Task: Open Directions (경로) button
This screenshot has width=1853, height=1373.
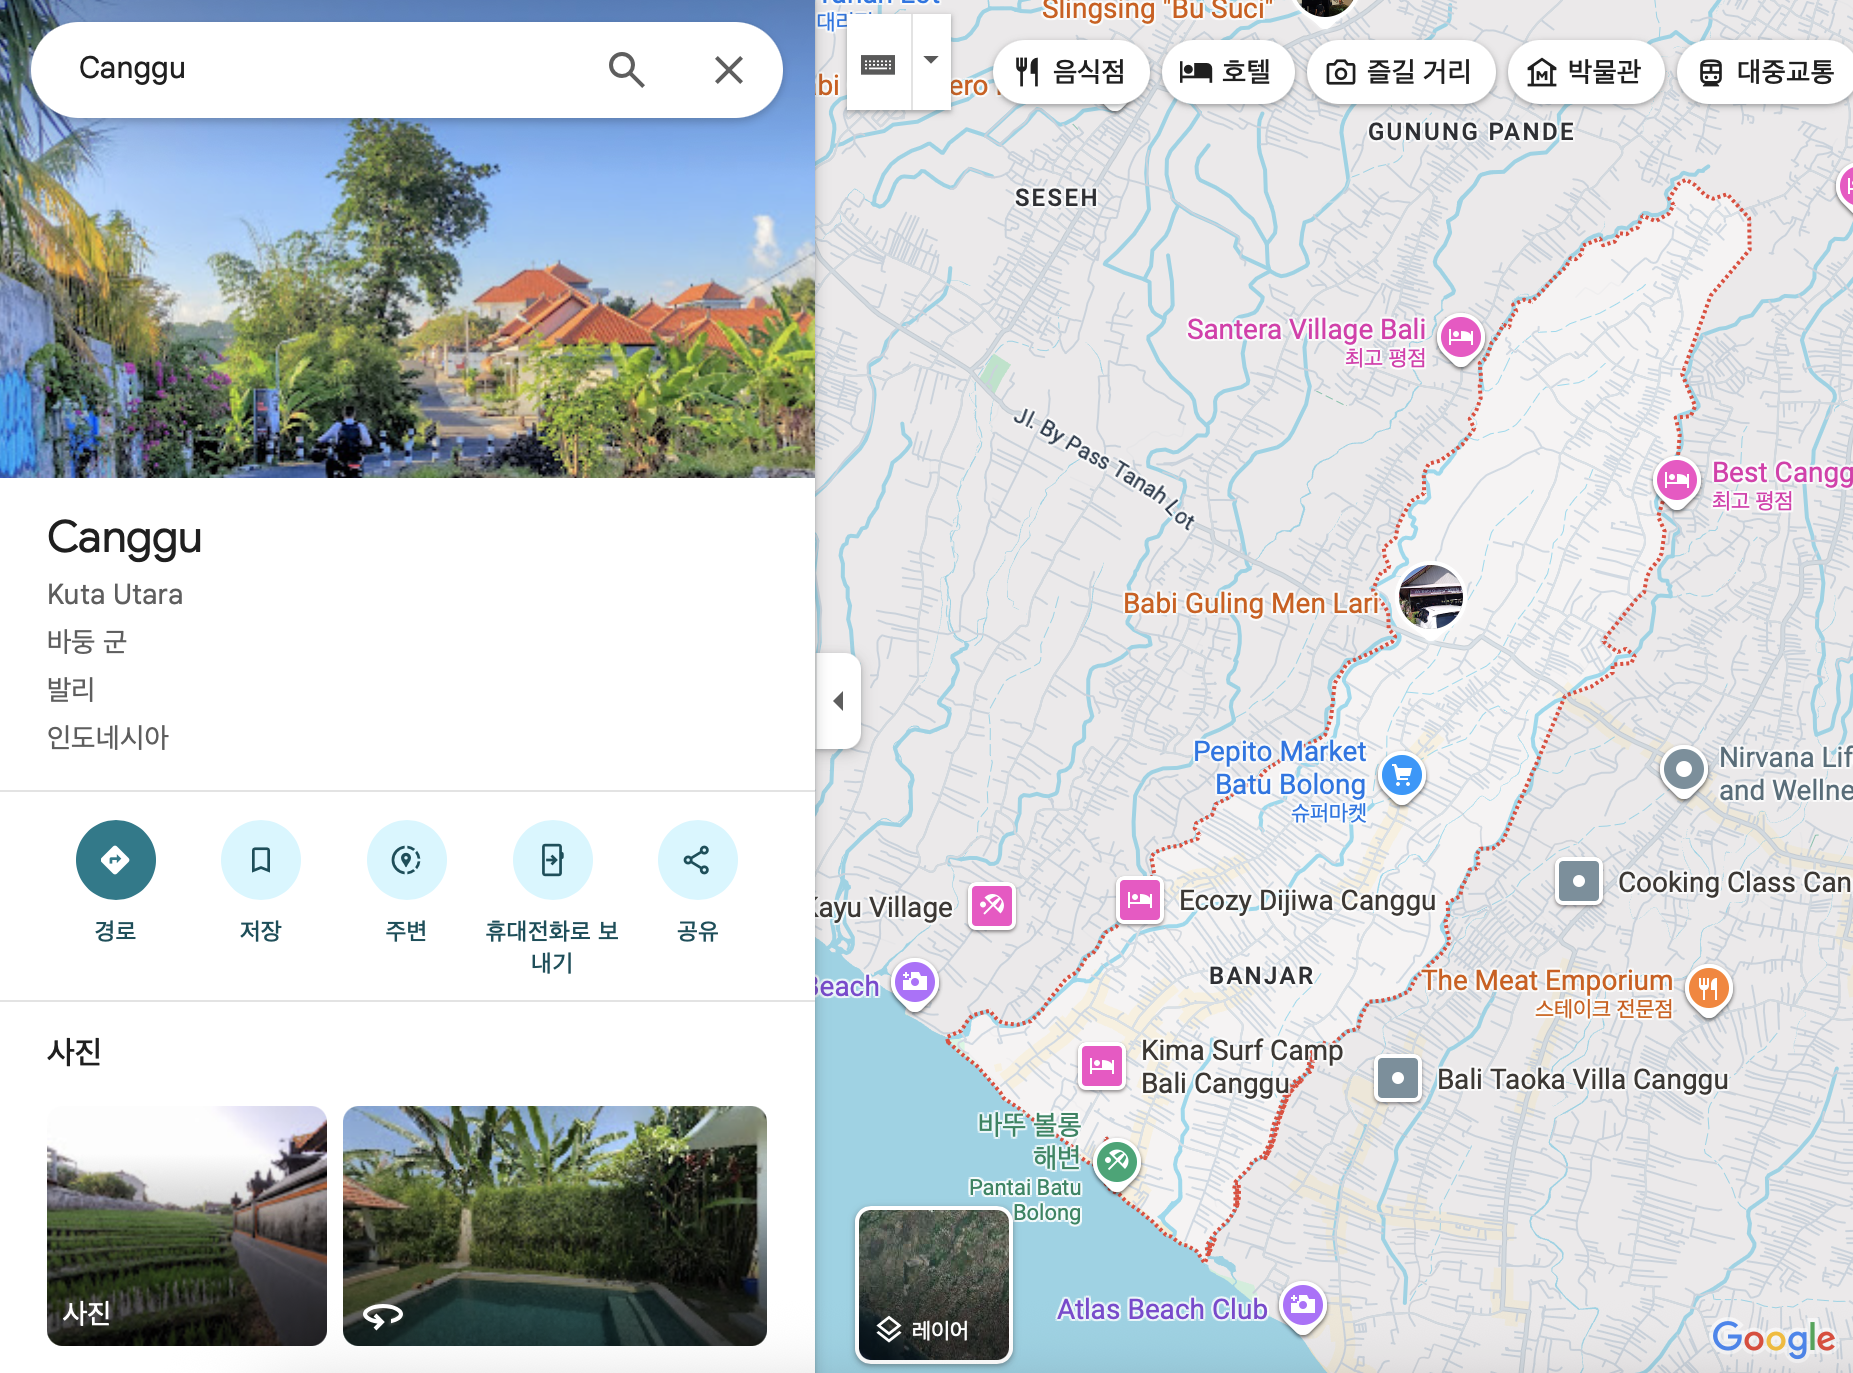Action: 116,860
